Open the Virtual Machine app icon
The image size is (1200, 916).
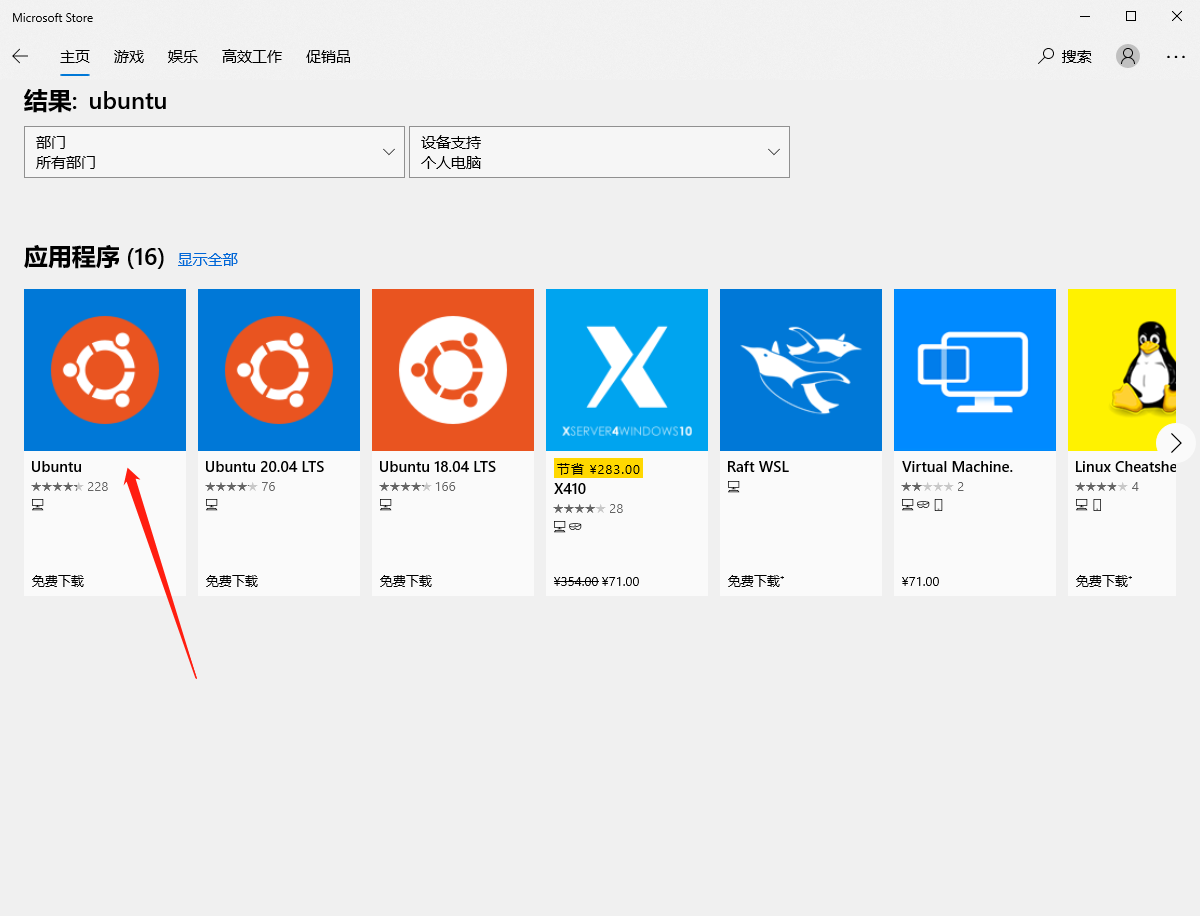point(975,370)
